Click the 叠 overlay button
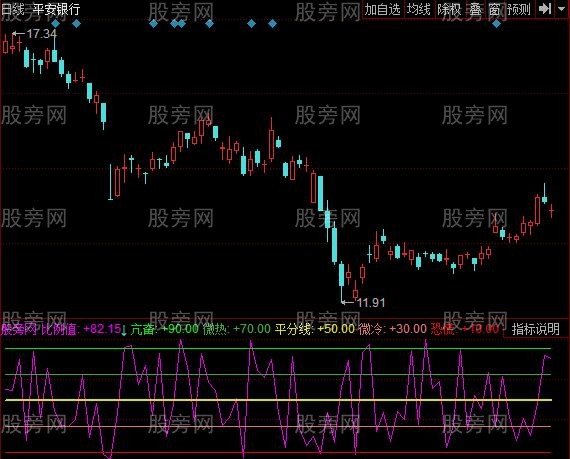This screenshot has width=570, height=459. (x=475, y=9)
